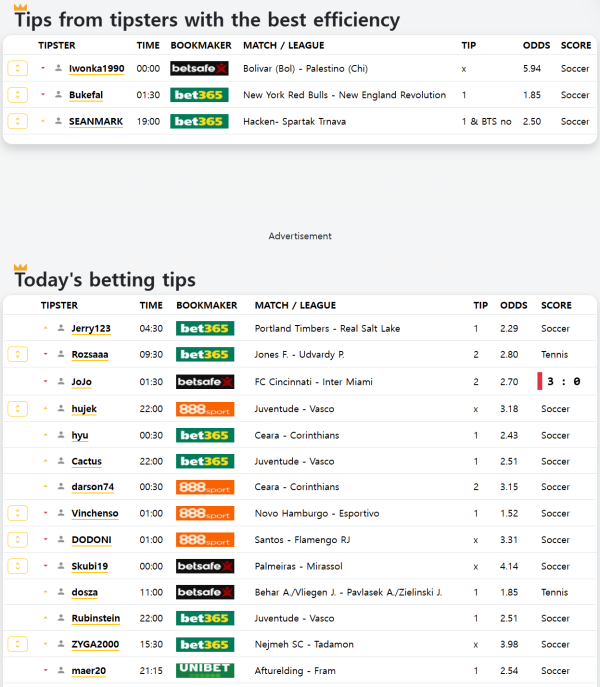Click the user icon beside SEANMARK
Screen dimensions: 600x687
point(59,122)
